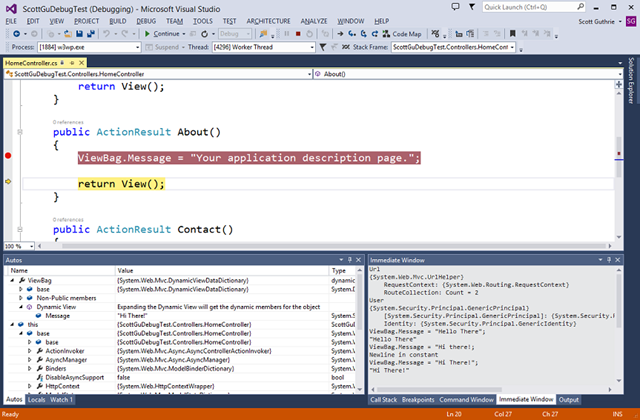Image resolution: width=640 pixels, height=420 pixels.
Task: Pin the HomeController.cs tab
Action: pyautogui.click(x=72, y=63)
